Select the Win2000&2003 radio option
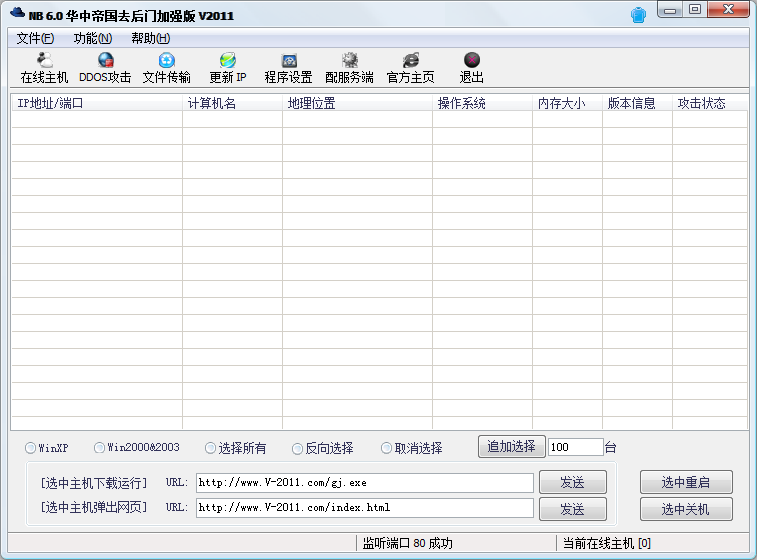 pyautogui.click(x=100, y=448)
